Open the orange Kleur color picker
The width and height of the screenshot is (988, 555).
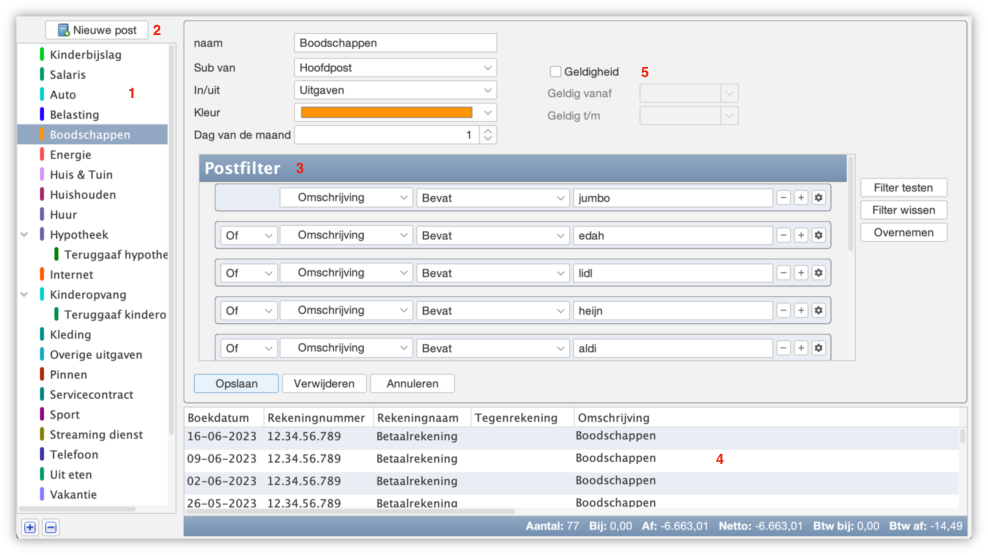click(x=396, y=113)
